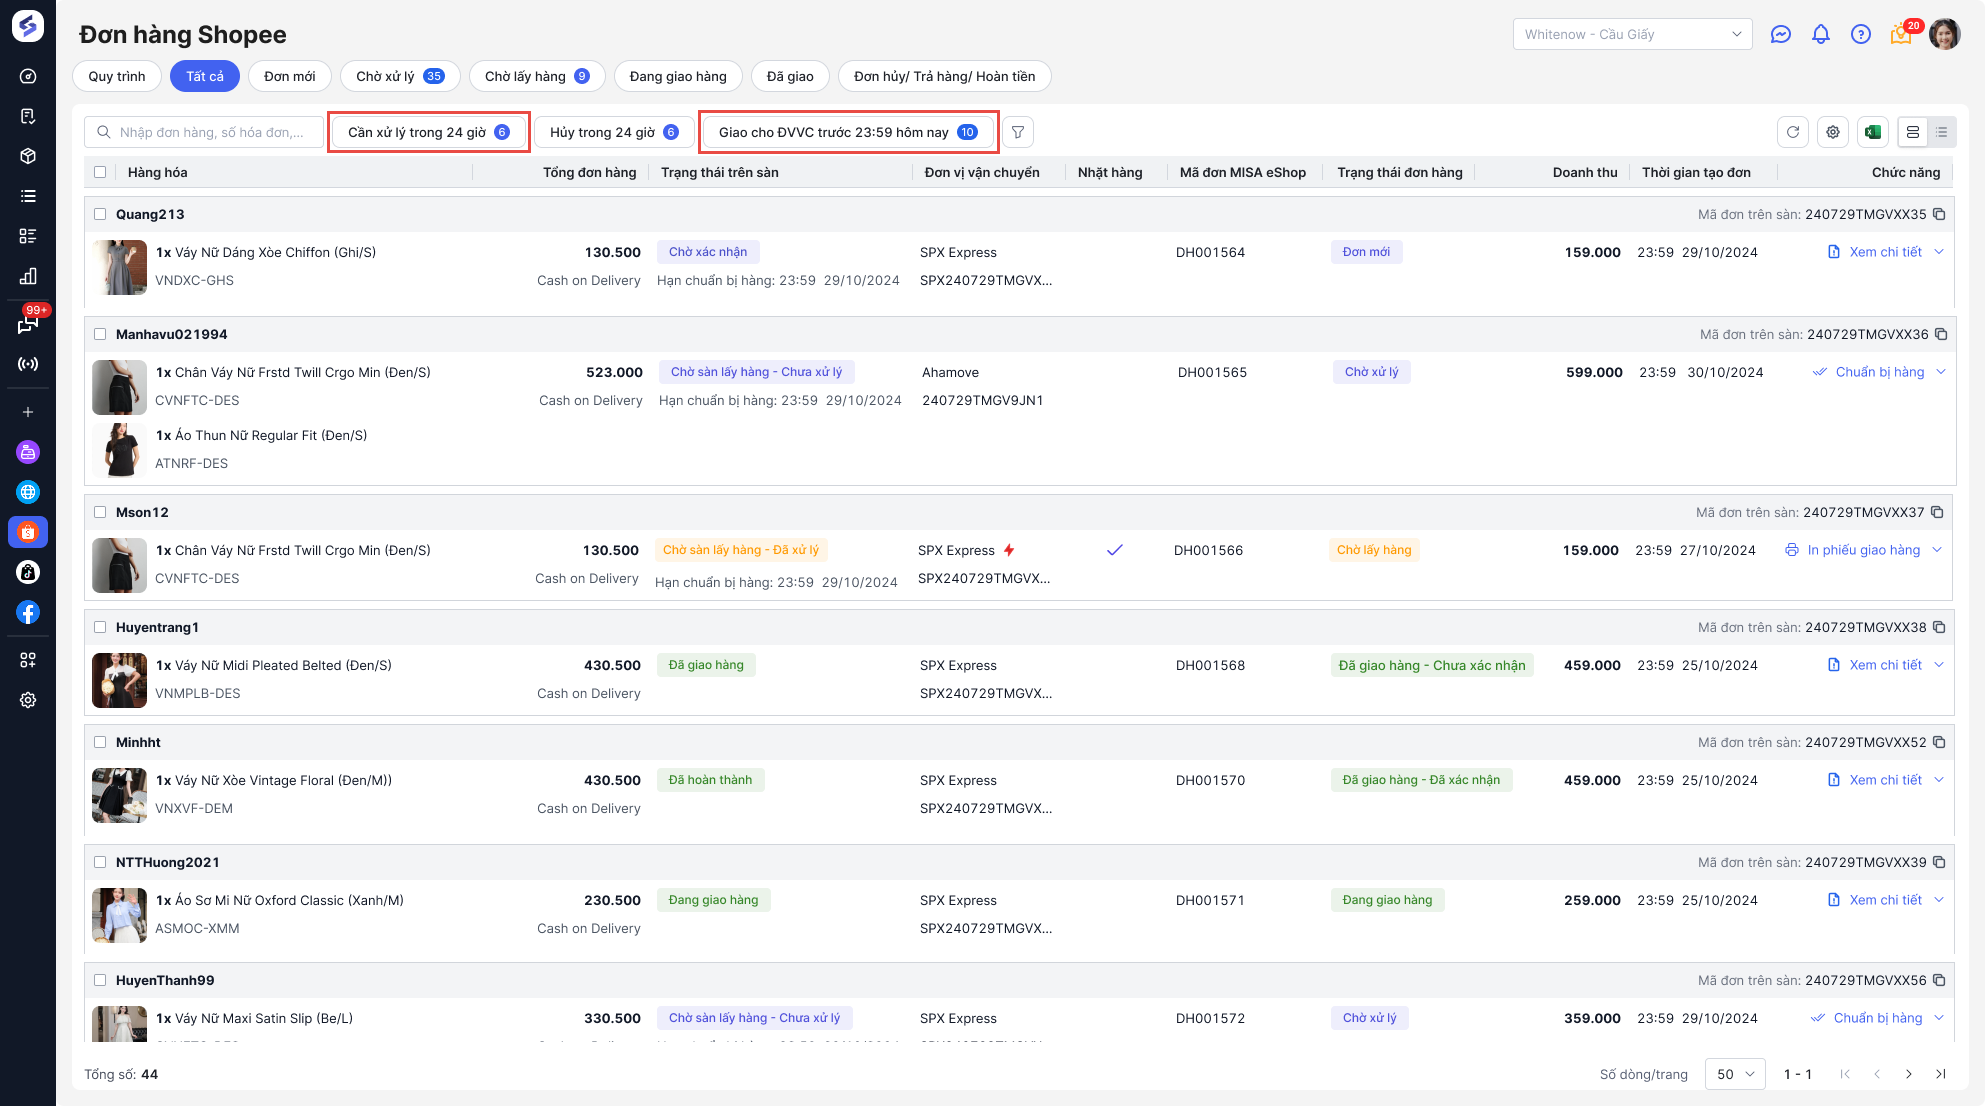Click the order search input field
1985x1106 pixels.
coord(212,132)
